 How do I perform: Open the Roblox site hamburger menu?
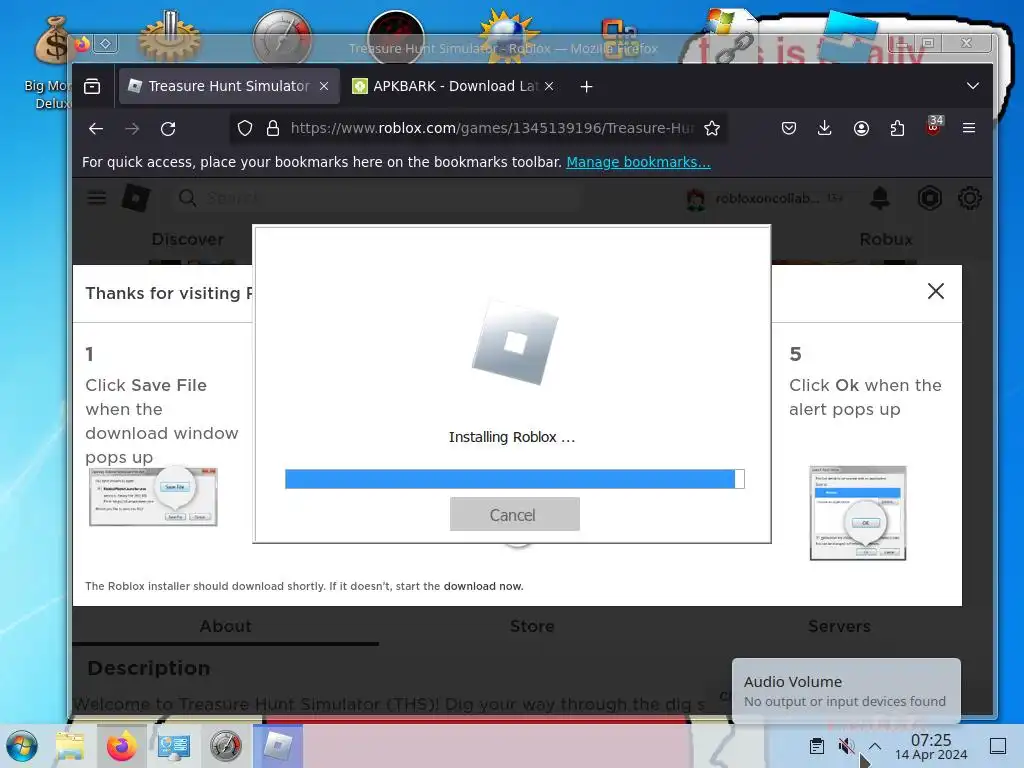click(x=97, y=198)
